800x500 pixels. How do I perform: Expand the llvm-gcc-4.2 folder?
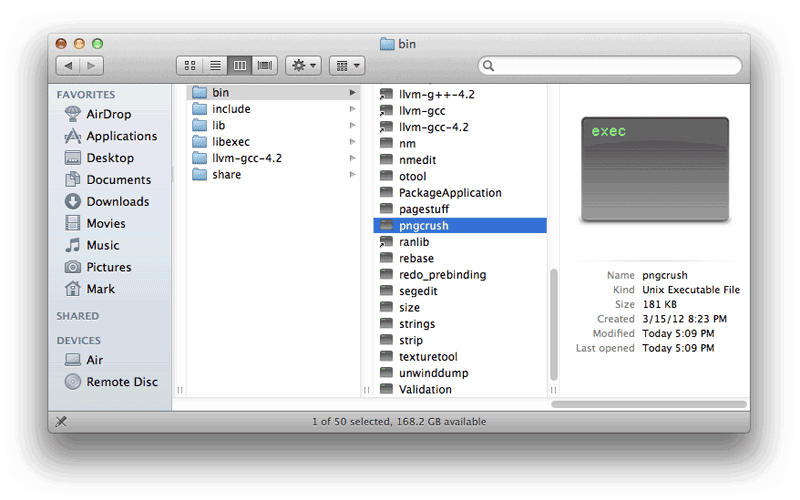click(246, 158)
